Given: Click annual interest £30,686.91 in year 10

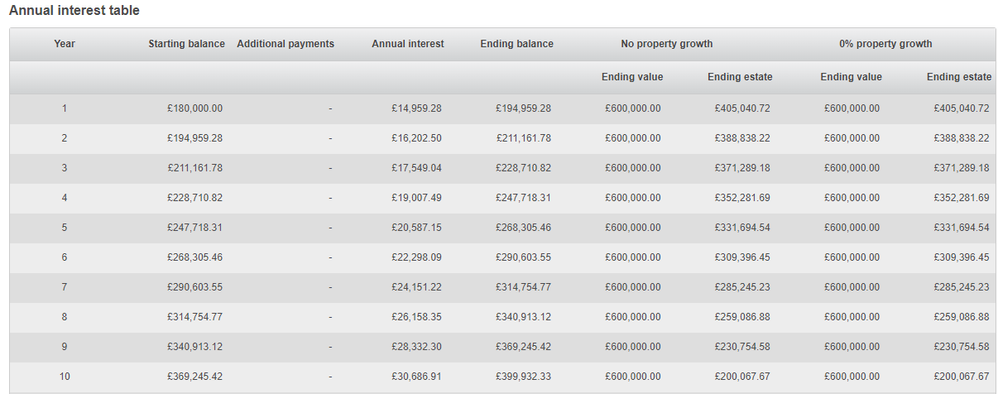Looking at the screenshot, I should click(x=417, y=376).
